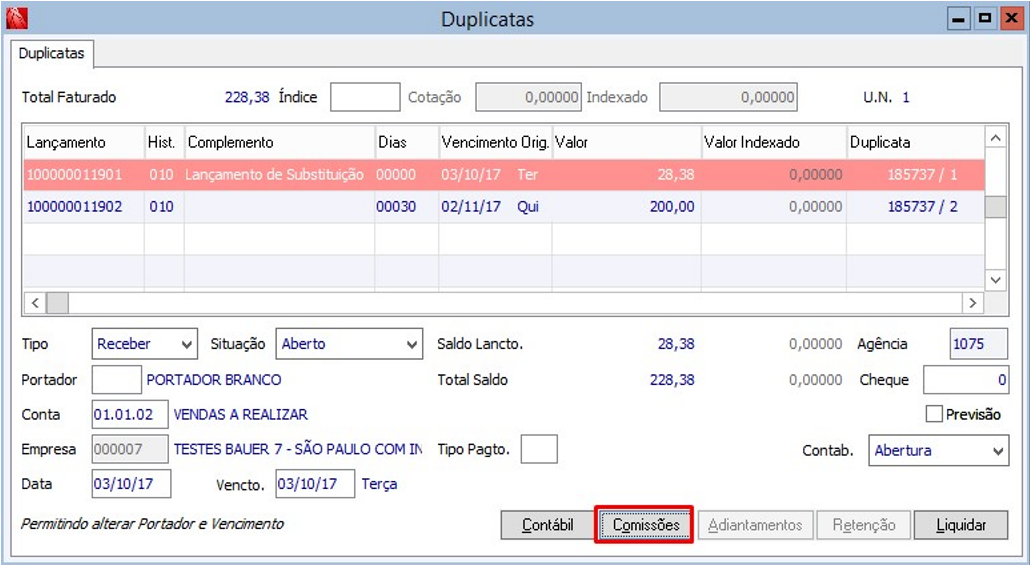Open the Comissões button
The image size is (1030, 566).
pos(646,525)
